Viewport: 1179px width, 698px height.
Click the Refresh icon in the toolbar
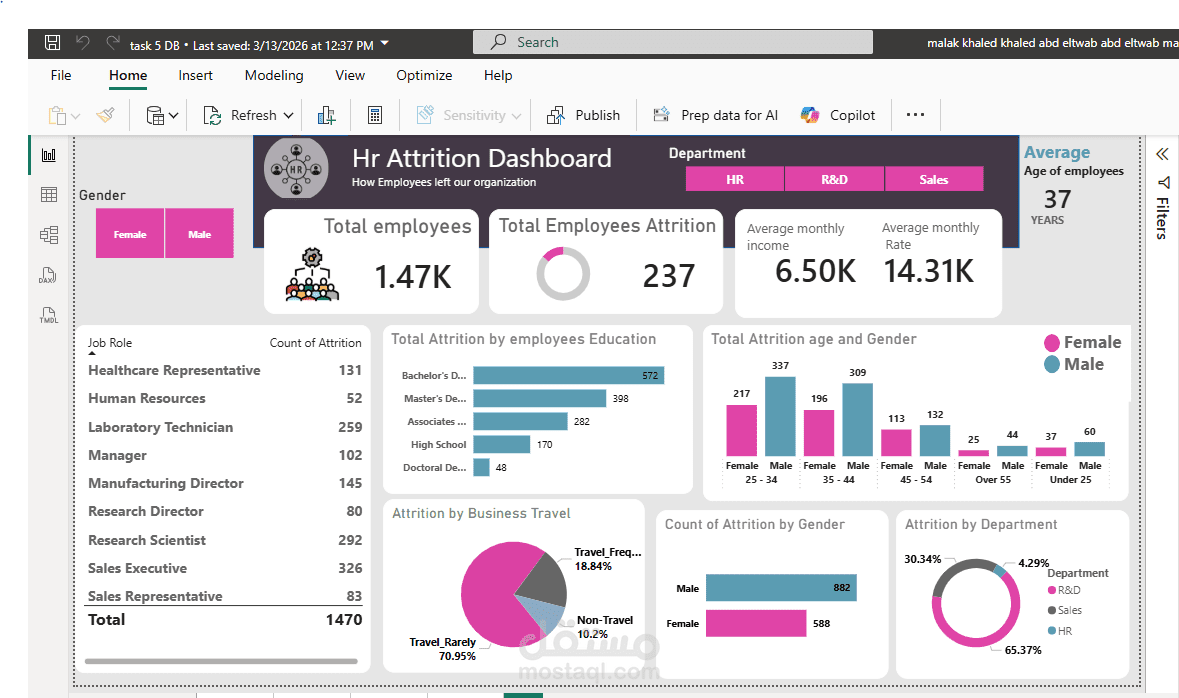[213, 115]
